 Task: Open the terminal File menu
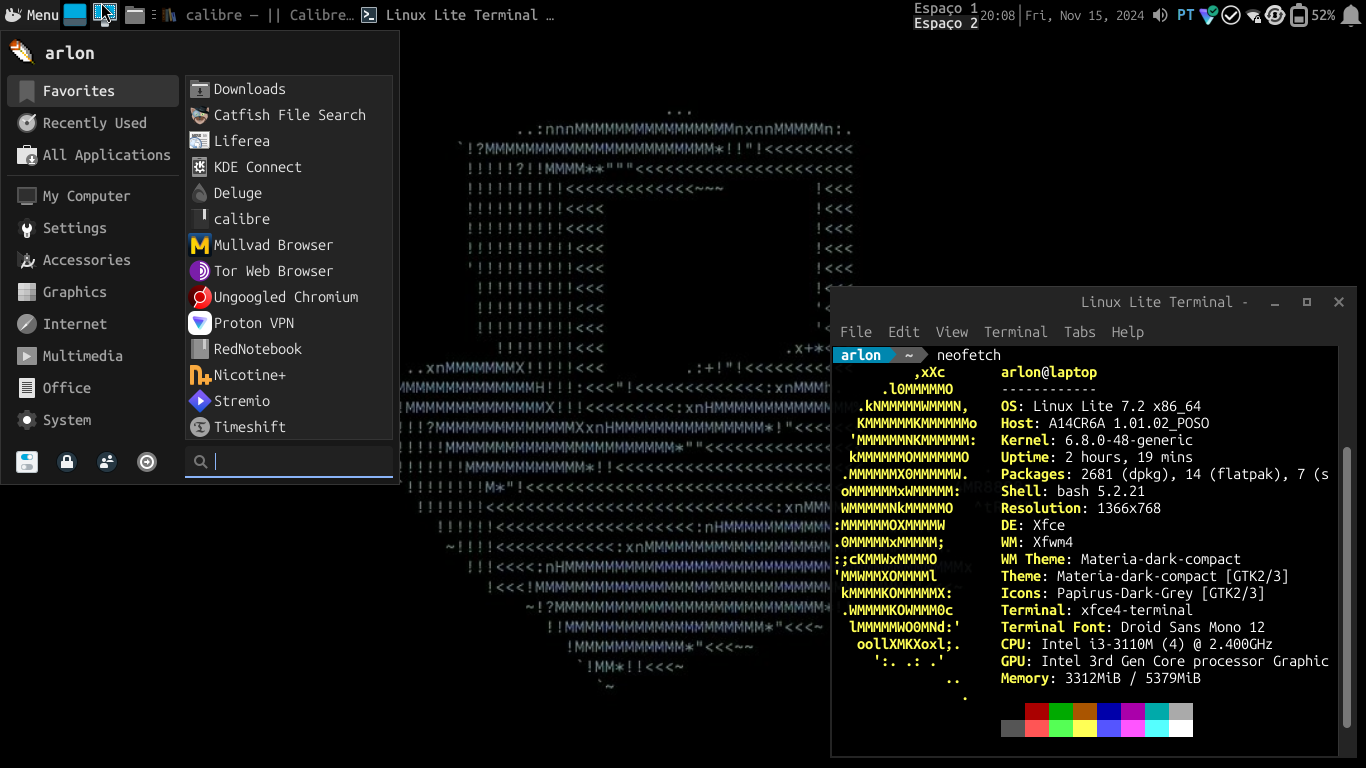click(856, 332)
